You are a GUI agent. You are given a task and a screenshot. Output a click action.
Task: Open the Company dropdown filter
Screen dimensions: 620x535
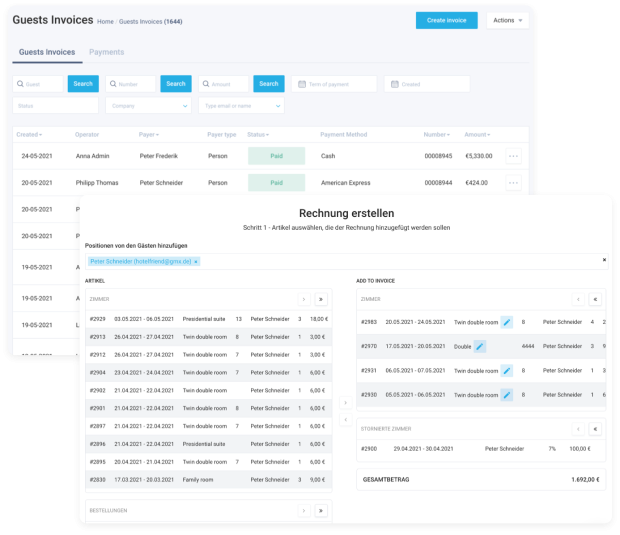tap(148, 106)
